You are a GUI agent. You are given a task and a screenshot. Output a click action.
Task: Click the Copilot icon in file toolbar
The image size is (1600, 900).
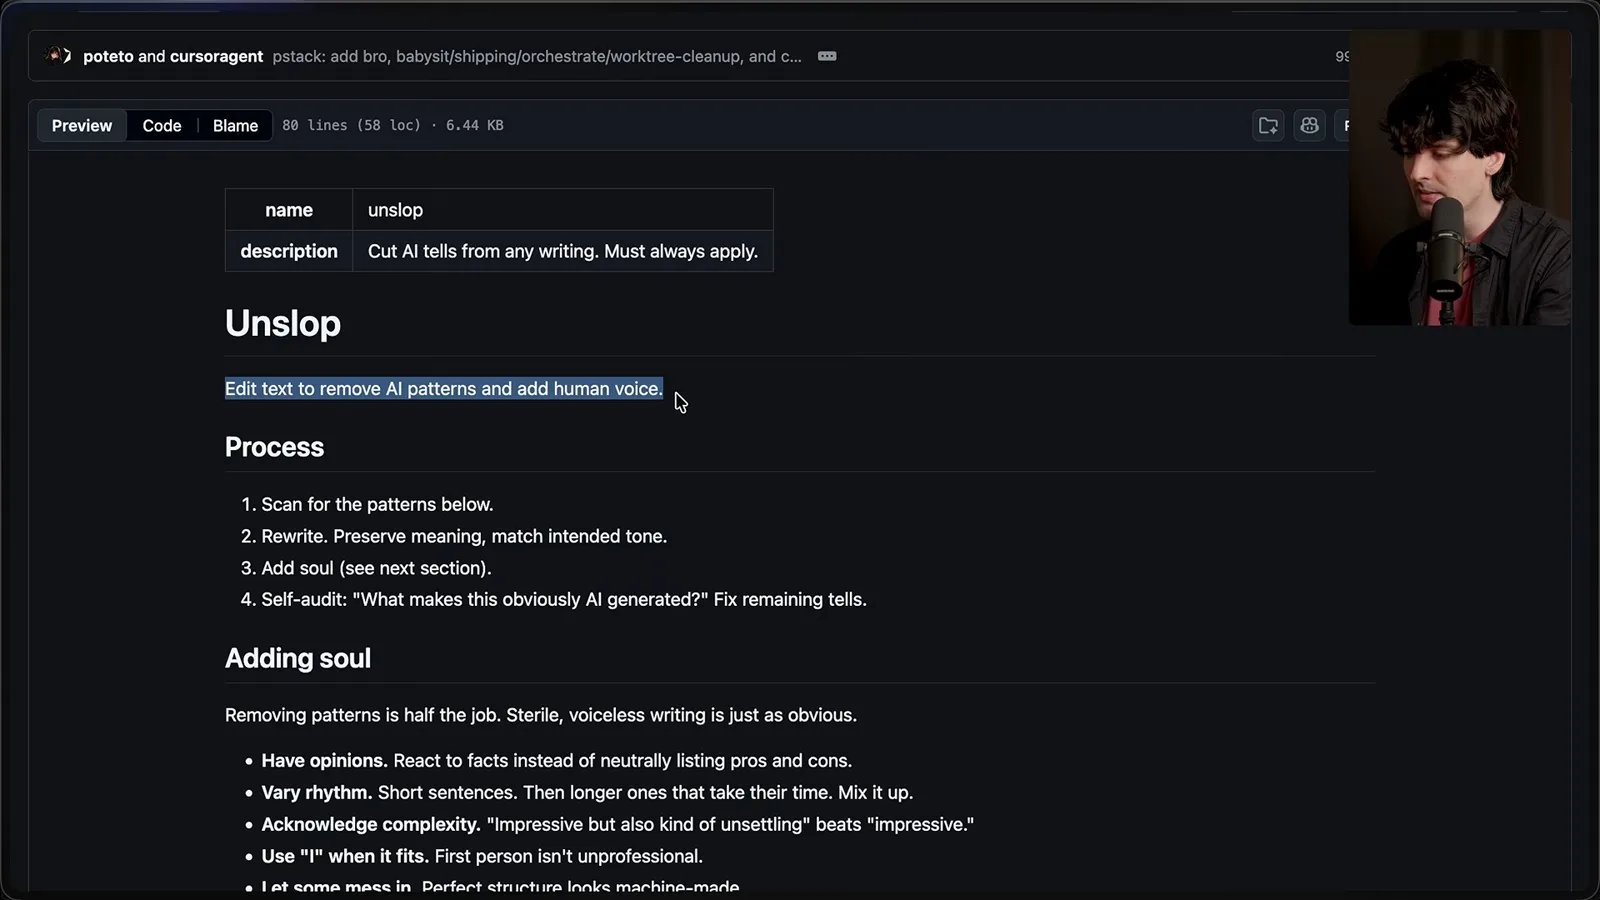1309,125
